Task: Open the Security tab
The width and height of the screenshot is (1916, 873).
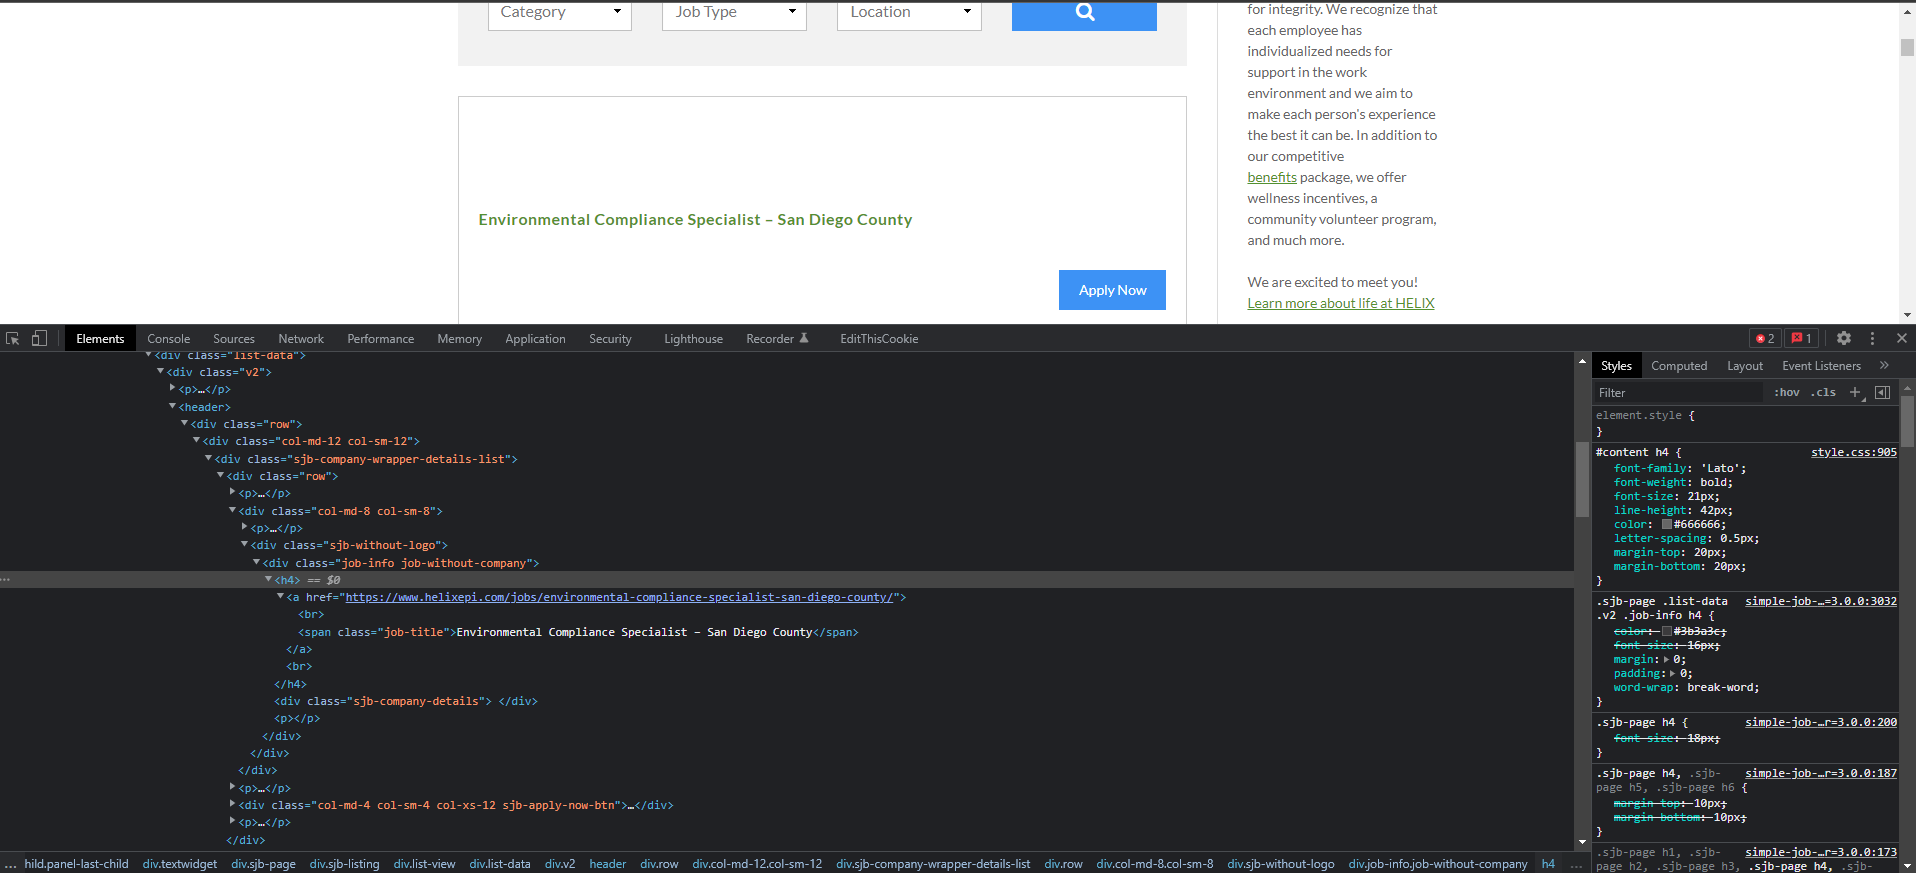Action: click(610, 339)
